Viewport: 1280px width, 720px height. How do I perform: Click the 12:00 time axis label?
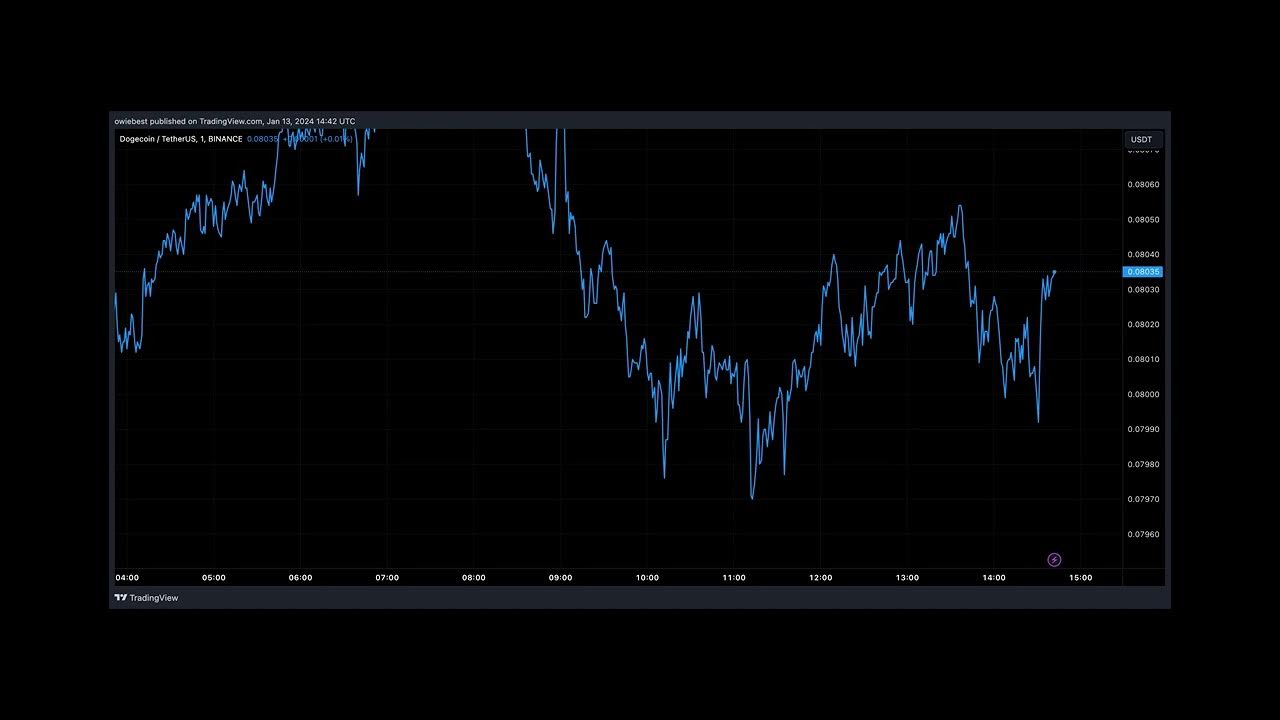tap(821, 577)
